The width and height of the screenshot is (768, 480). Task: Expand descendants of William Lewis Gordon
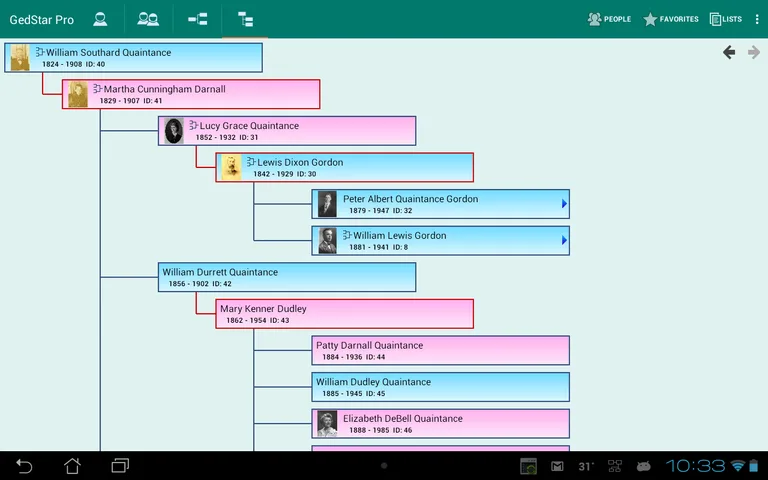pos(564,240)
